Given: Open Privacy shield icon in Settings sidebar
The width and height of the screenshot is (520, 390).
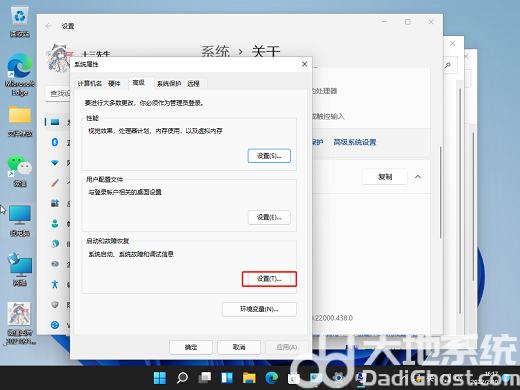Looking at the screenshot, I should [55, 304].
